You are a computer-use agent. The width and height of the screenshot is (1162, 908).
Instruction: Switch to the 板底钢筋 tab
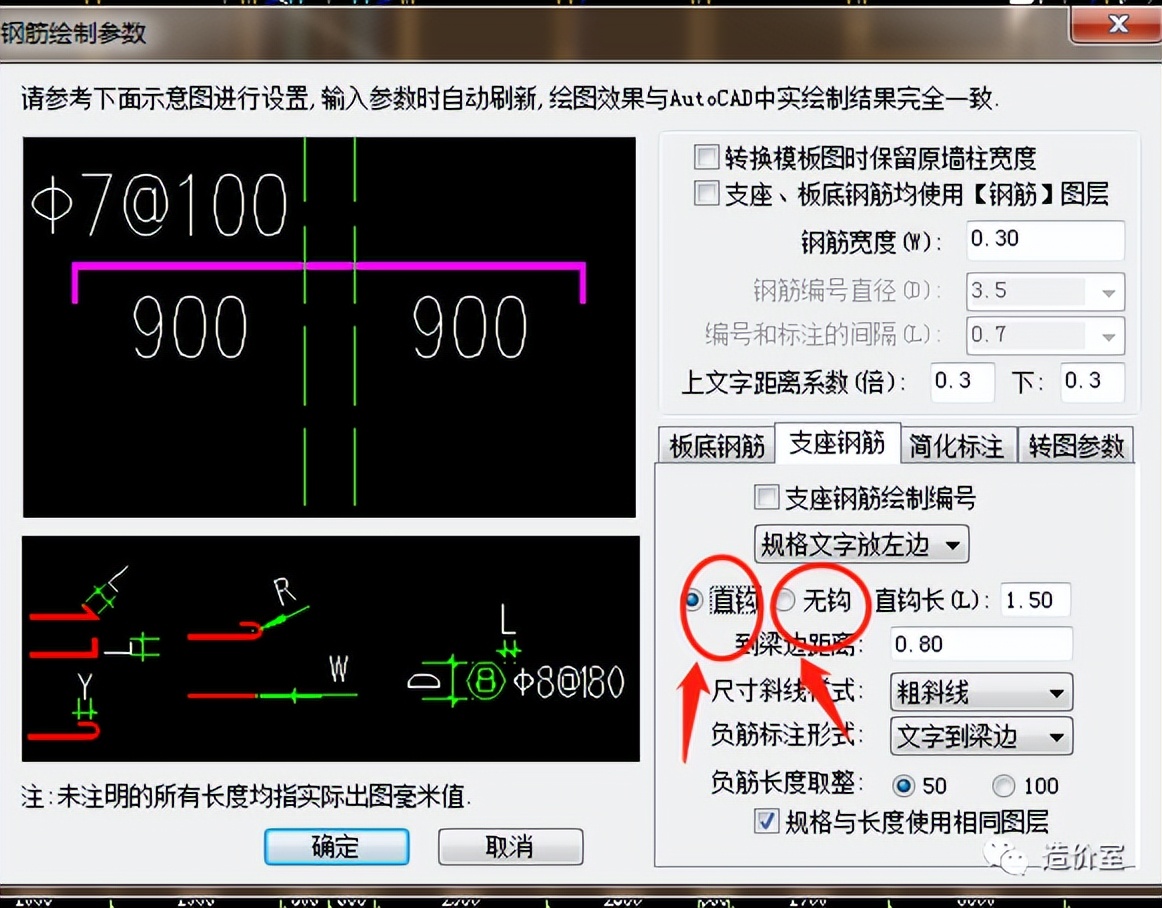716,445
